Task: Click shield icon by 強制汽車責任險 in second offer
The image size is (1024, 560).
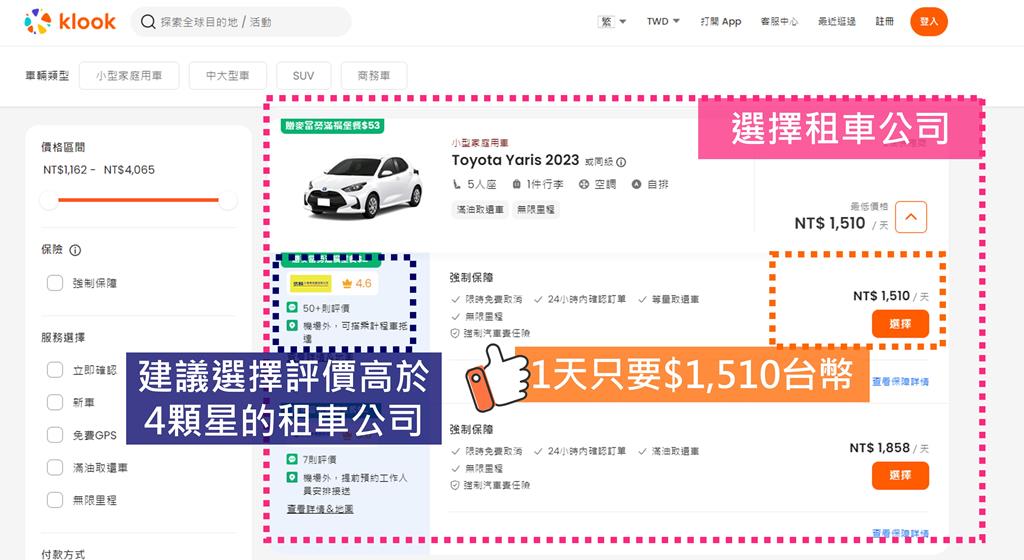Action: pyautogui.click(x=455, y=486)
